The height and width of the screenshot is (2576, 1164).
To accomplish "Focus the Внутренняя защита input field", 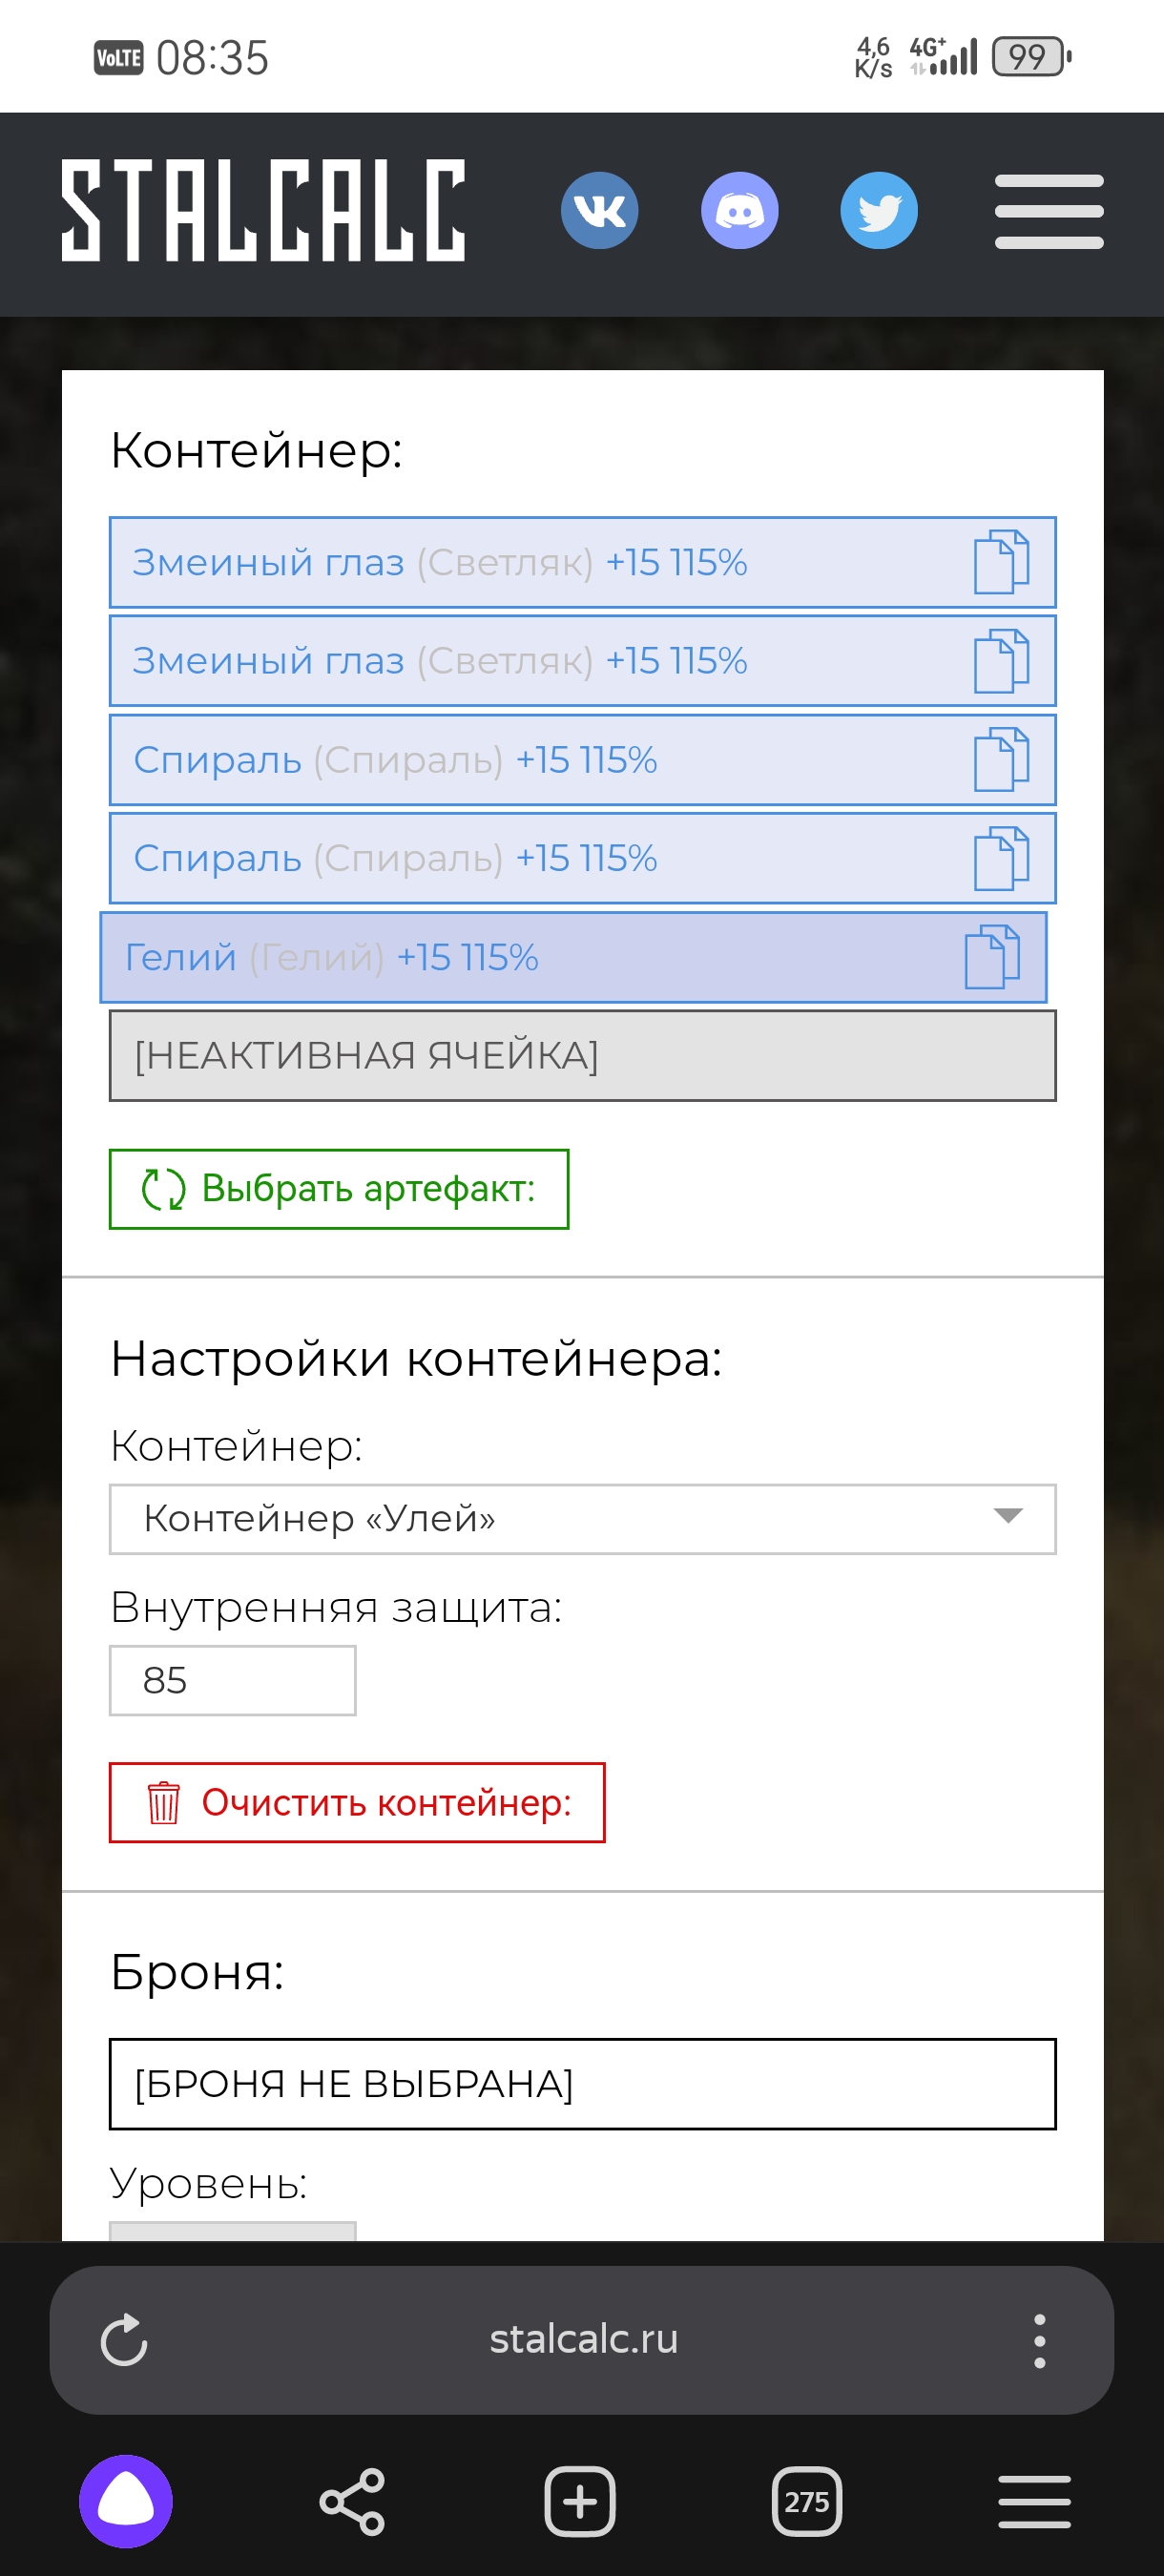I will [232, 1681].
